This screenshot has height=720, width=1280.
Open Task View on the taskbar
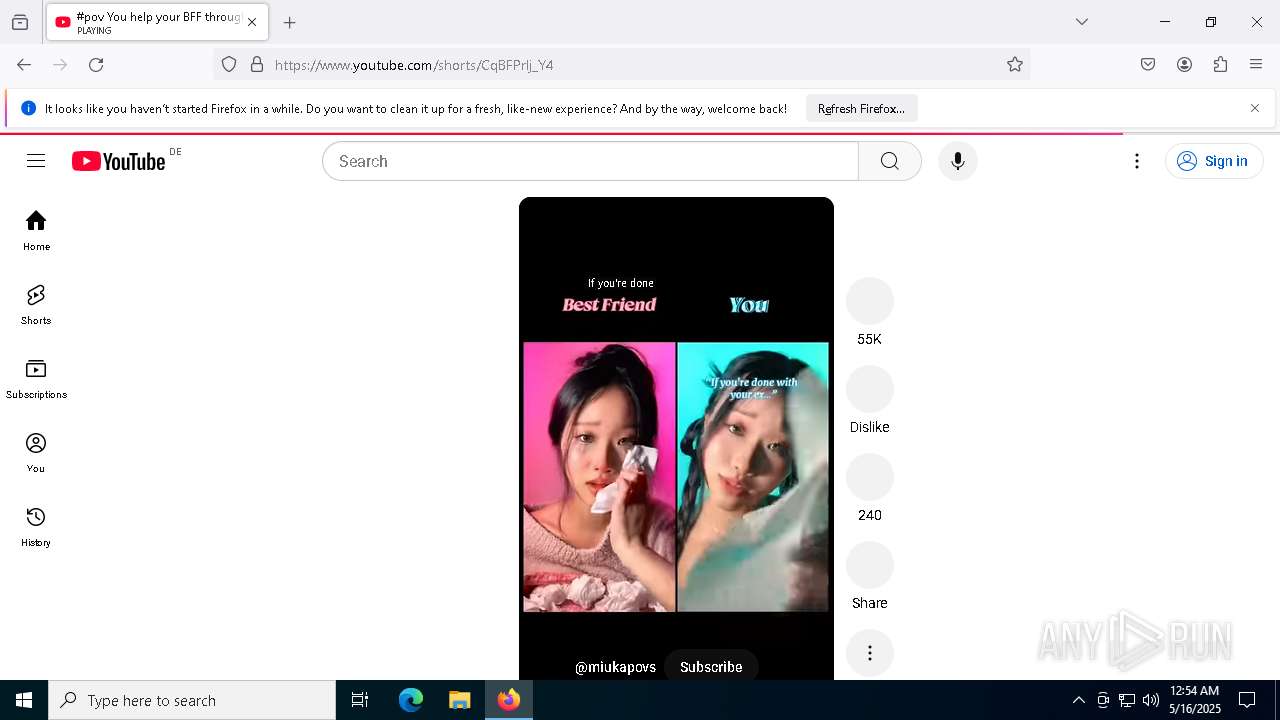[x=360, y=700]
